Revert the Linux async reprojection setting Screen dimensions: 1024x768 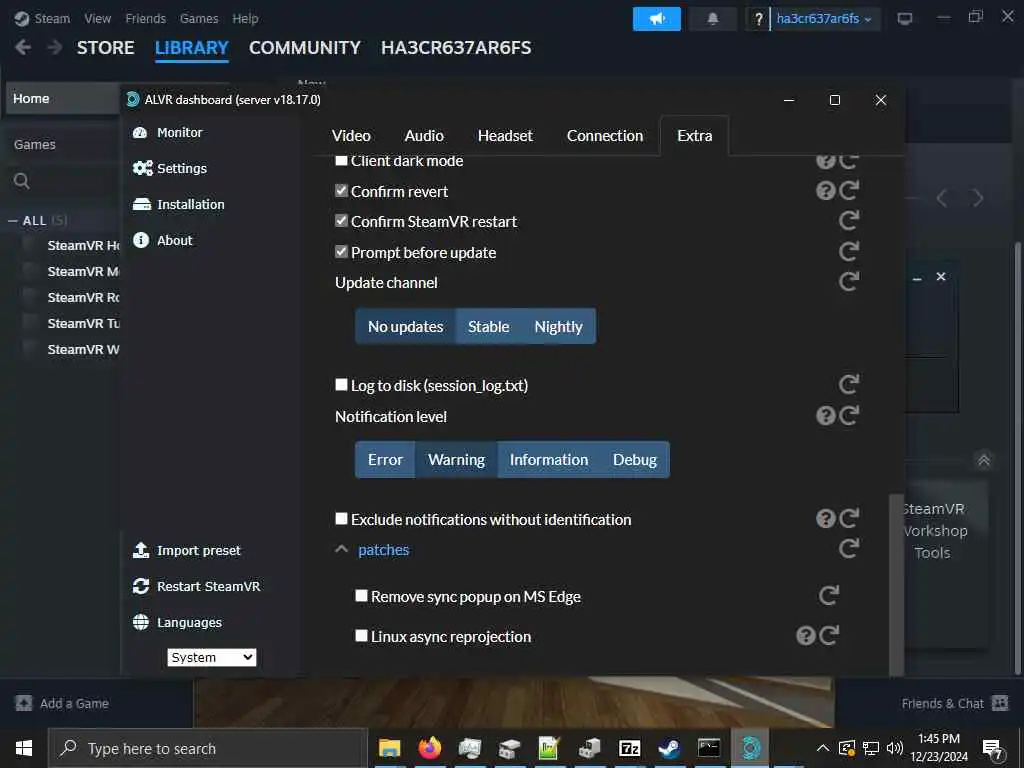click(829, 635)
